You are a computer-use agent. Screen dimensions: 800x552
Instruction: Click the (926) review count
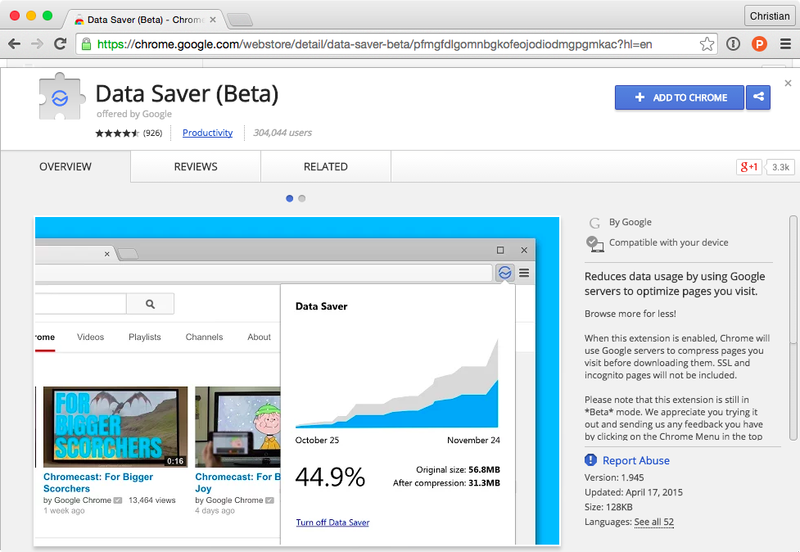pos(153,133)
